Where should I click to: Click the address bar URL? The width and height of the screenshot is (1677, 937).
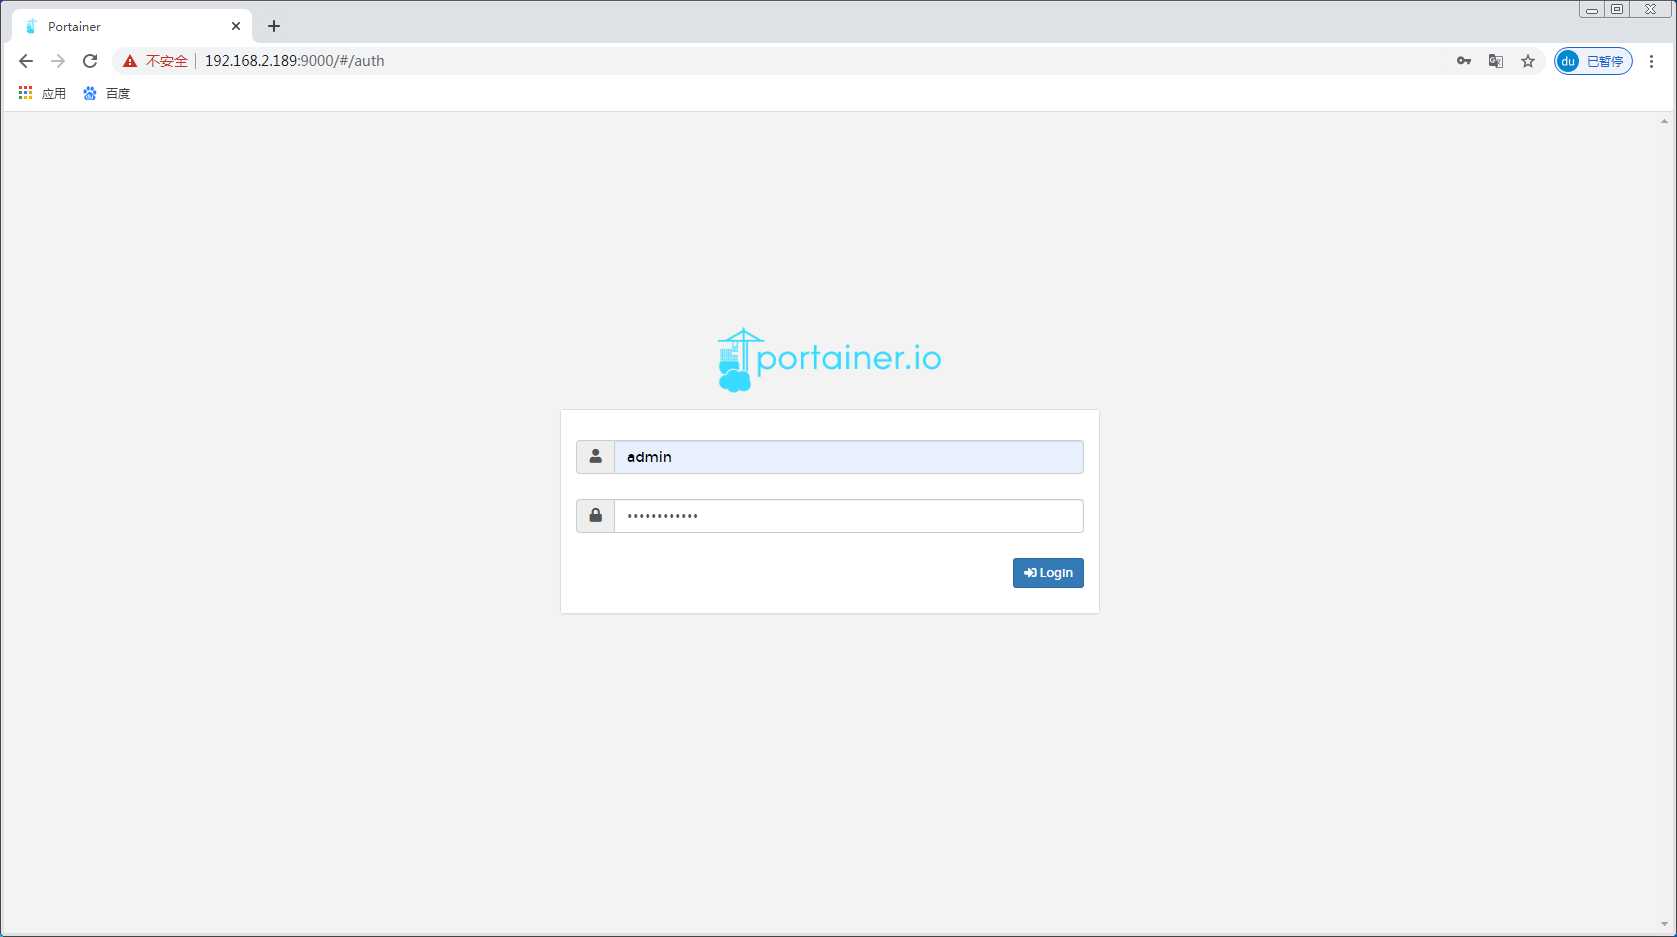pyautogui.click(x=295, y=61)
